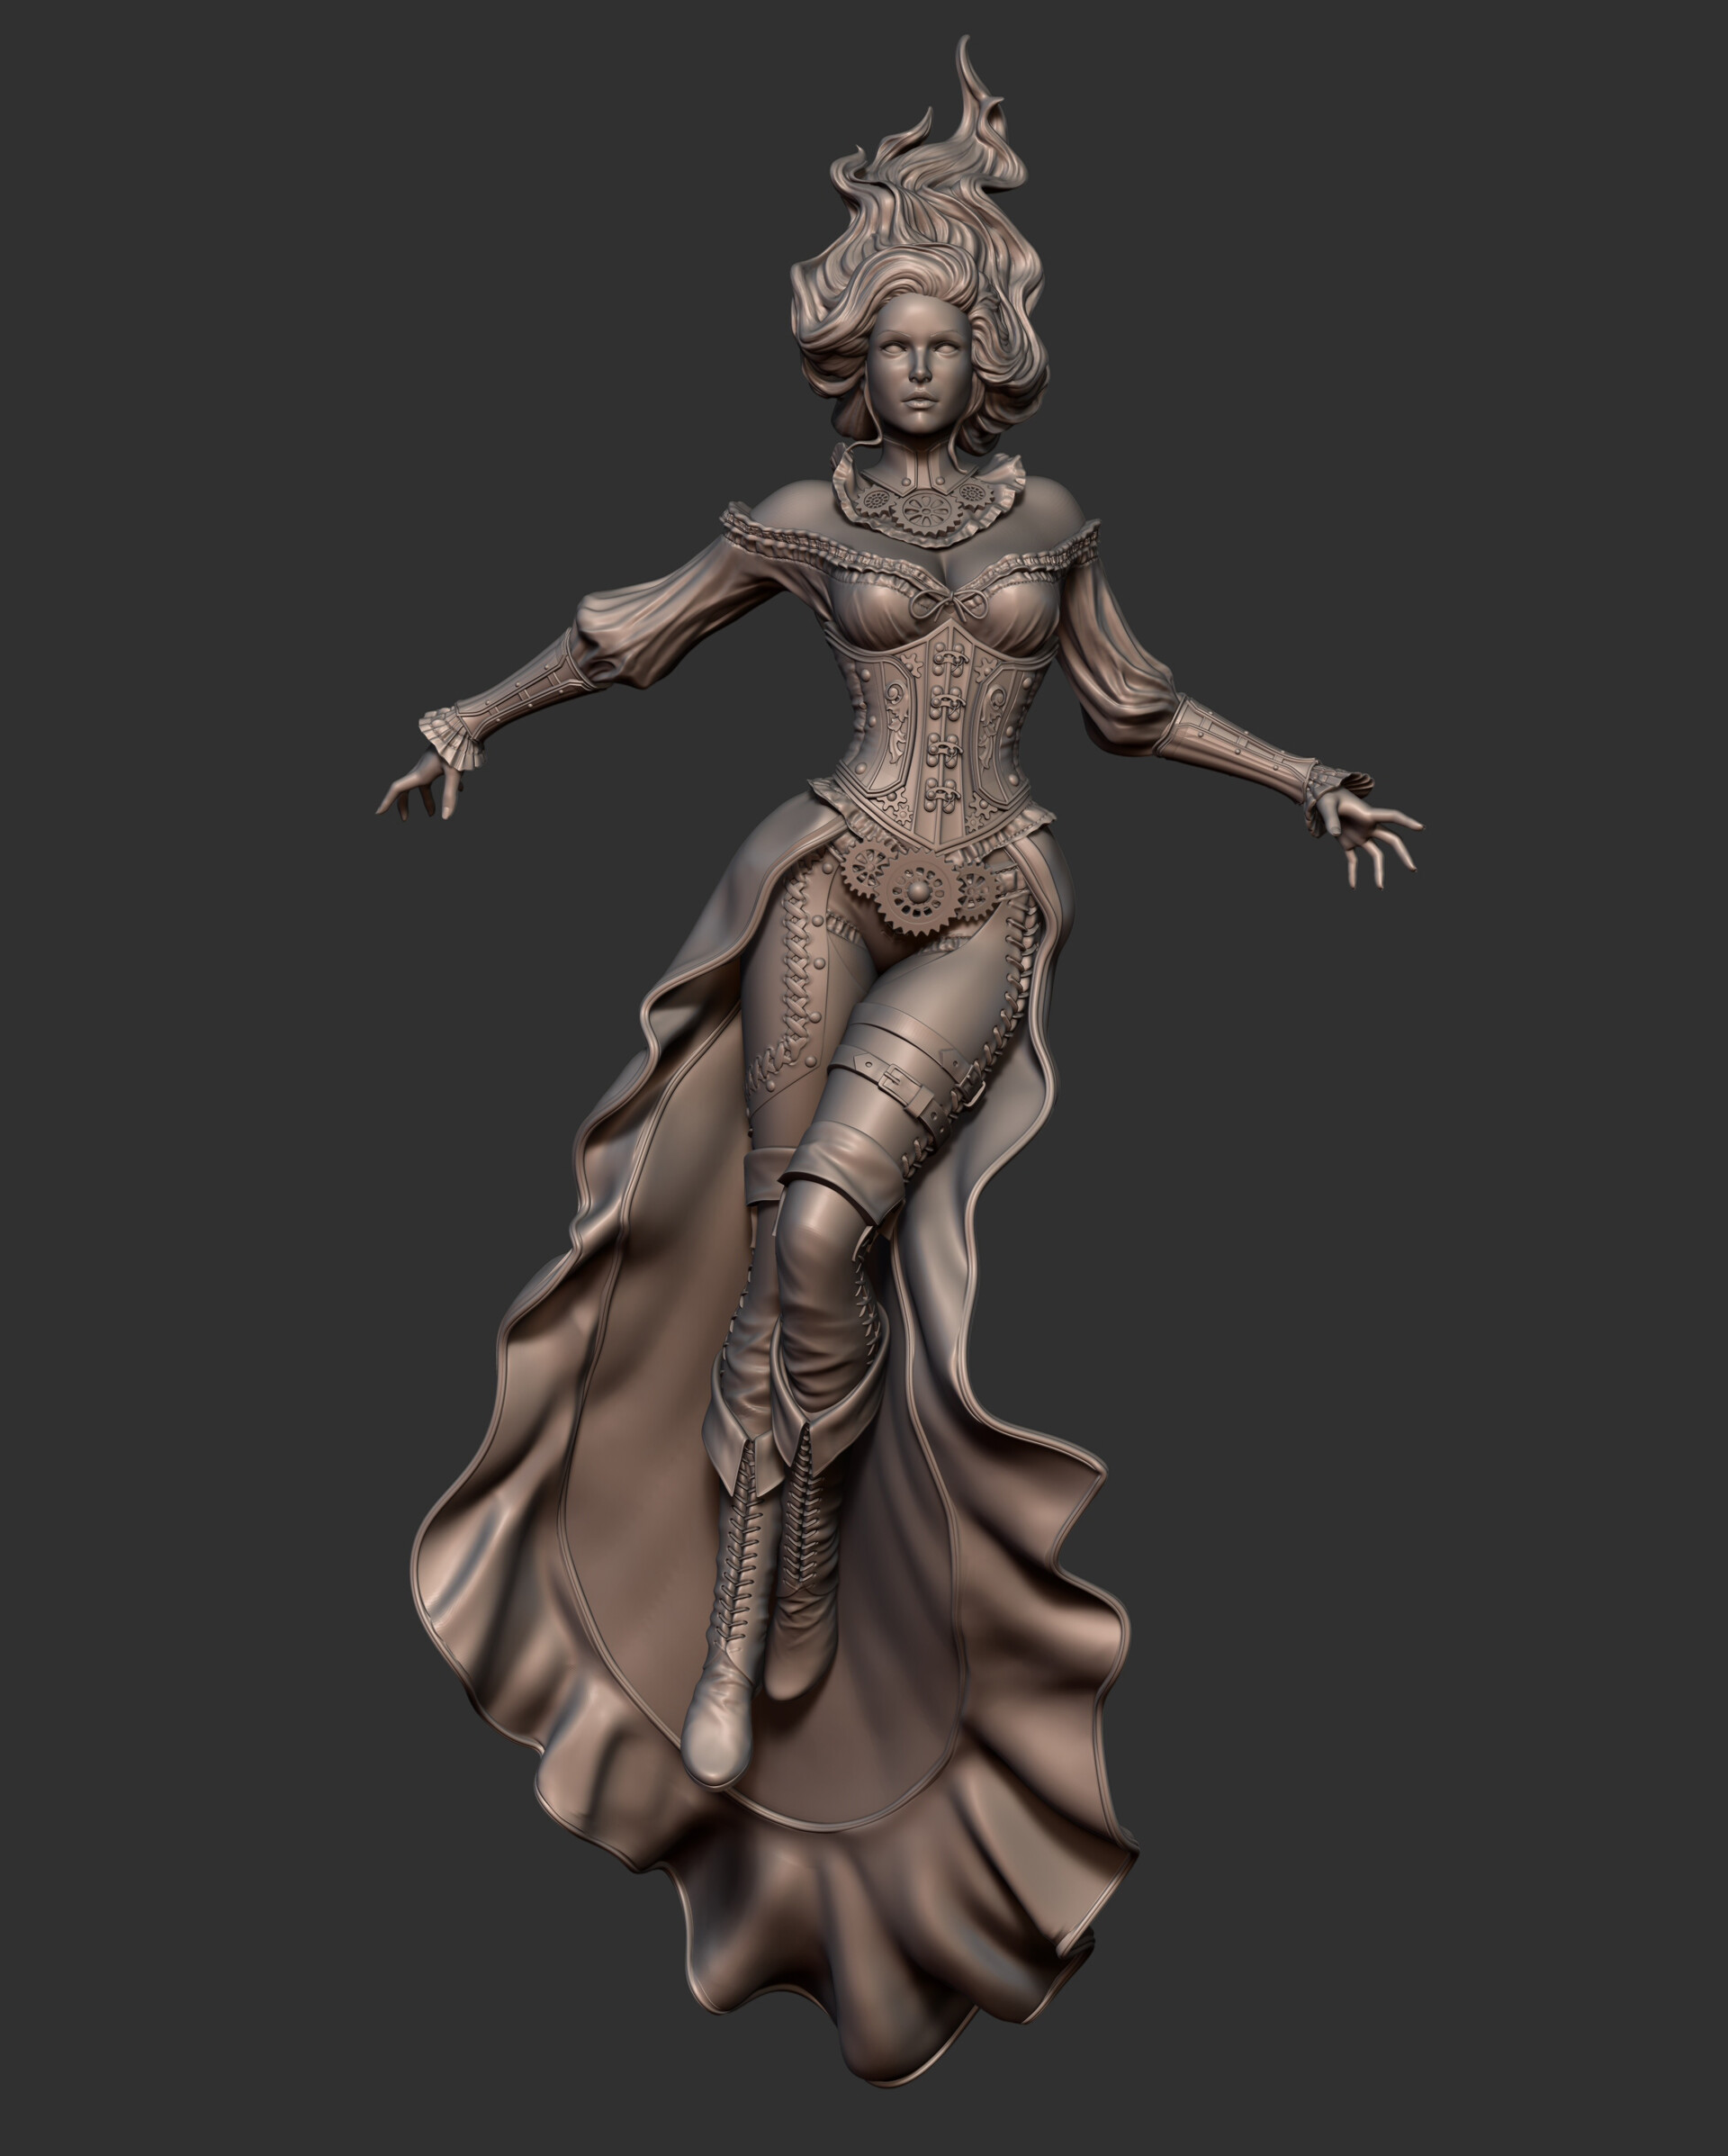The height and width of the screenshot is (2156, 1728).
Task: Click the sculpted figure's face
Action: (x=916, y=367)
